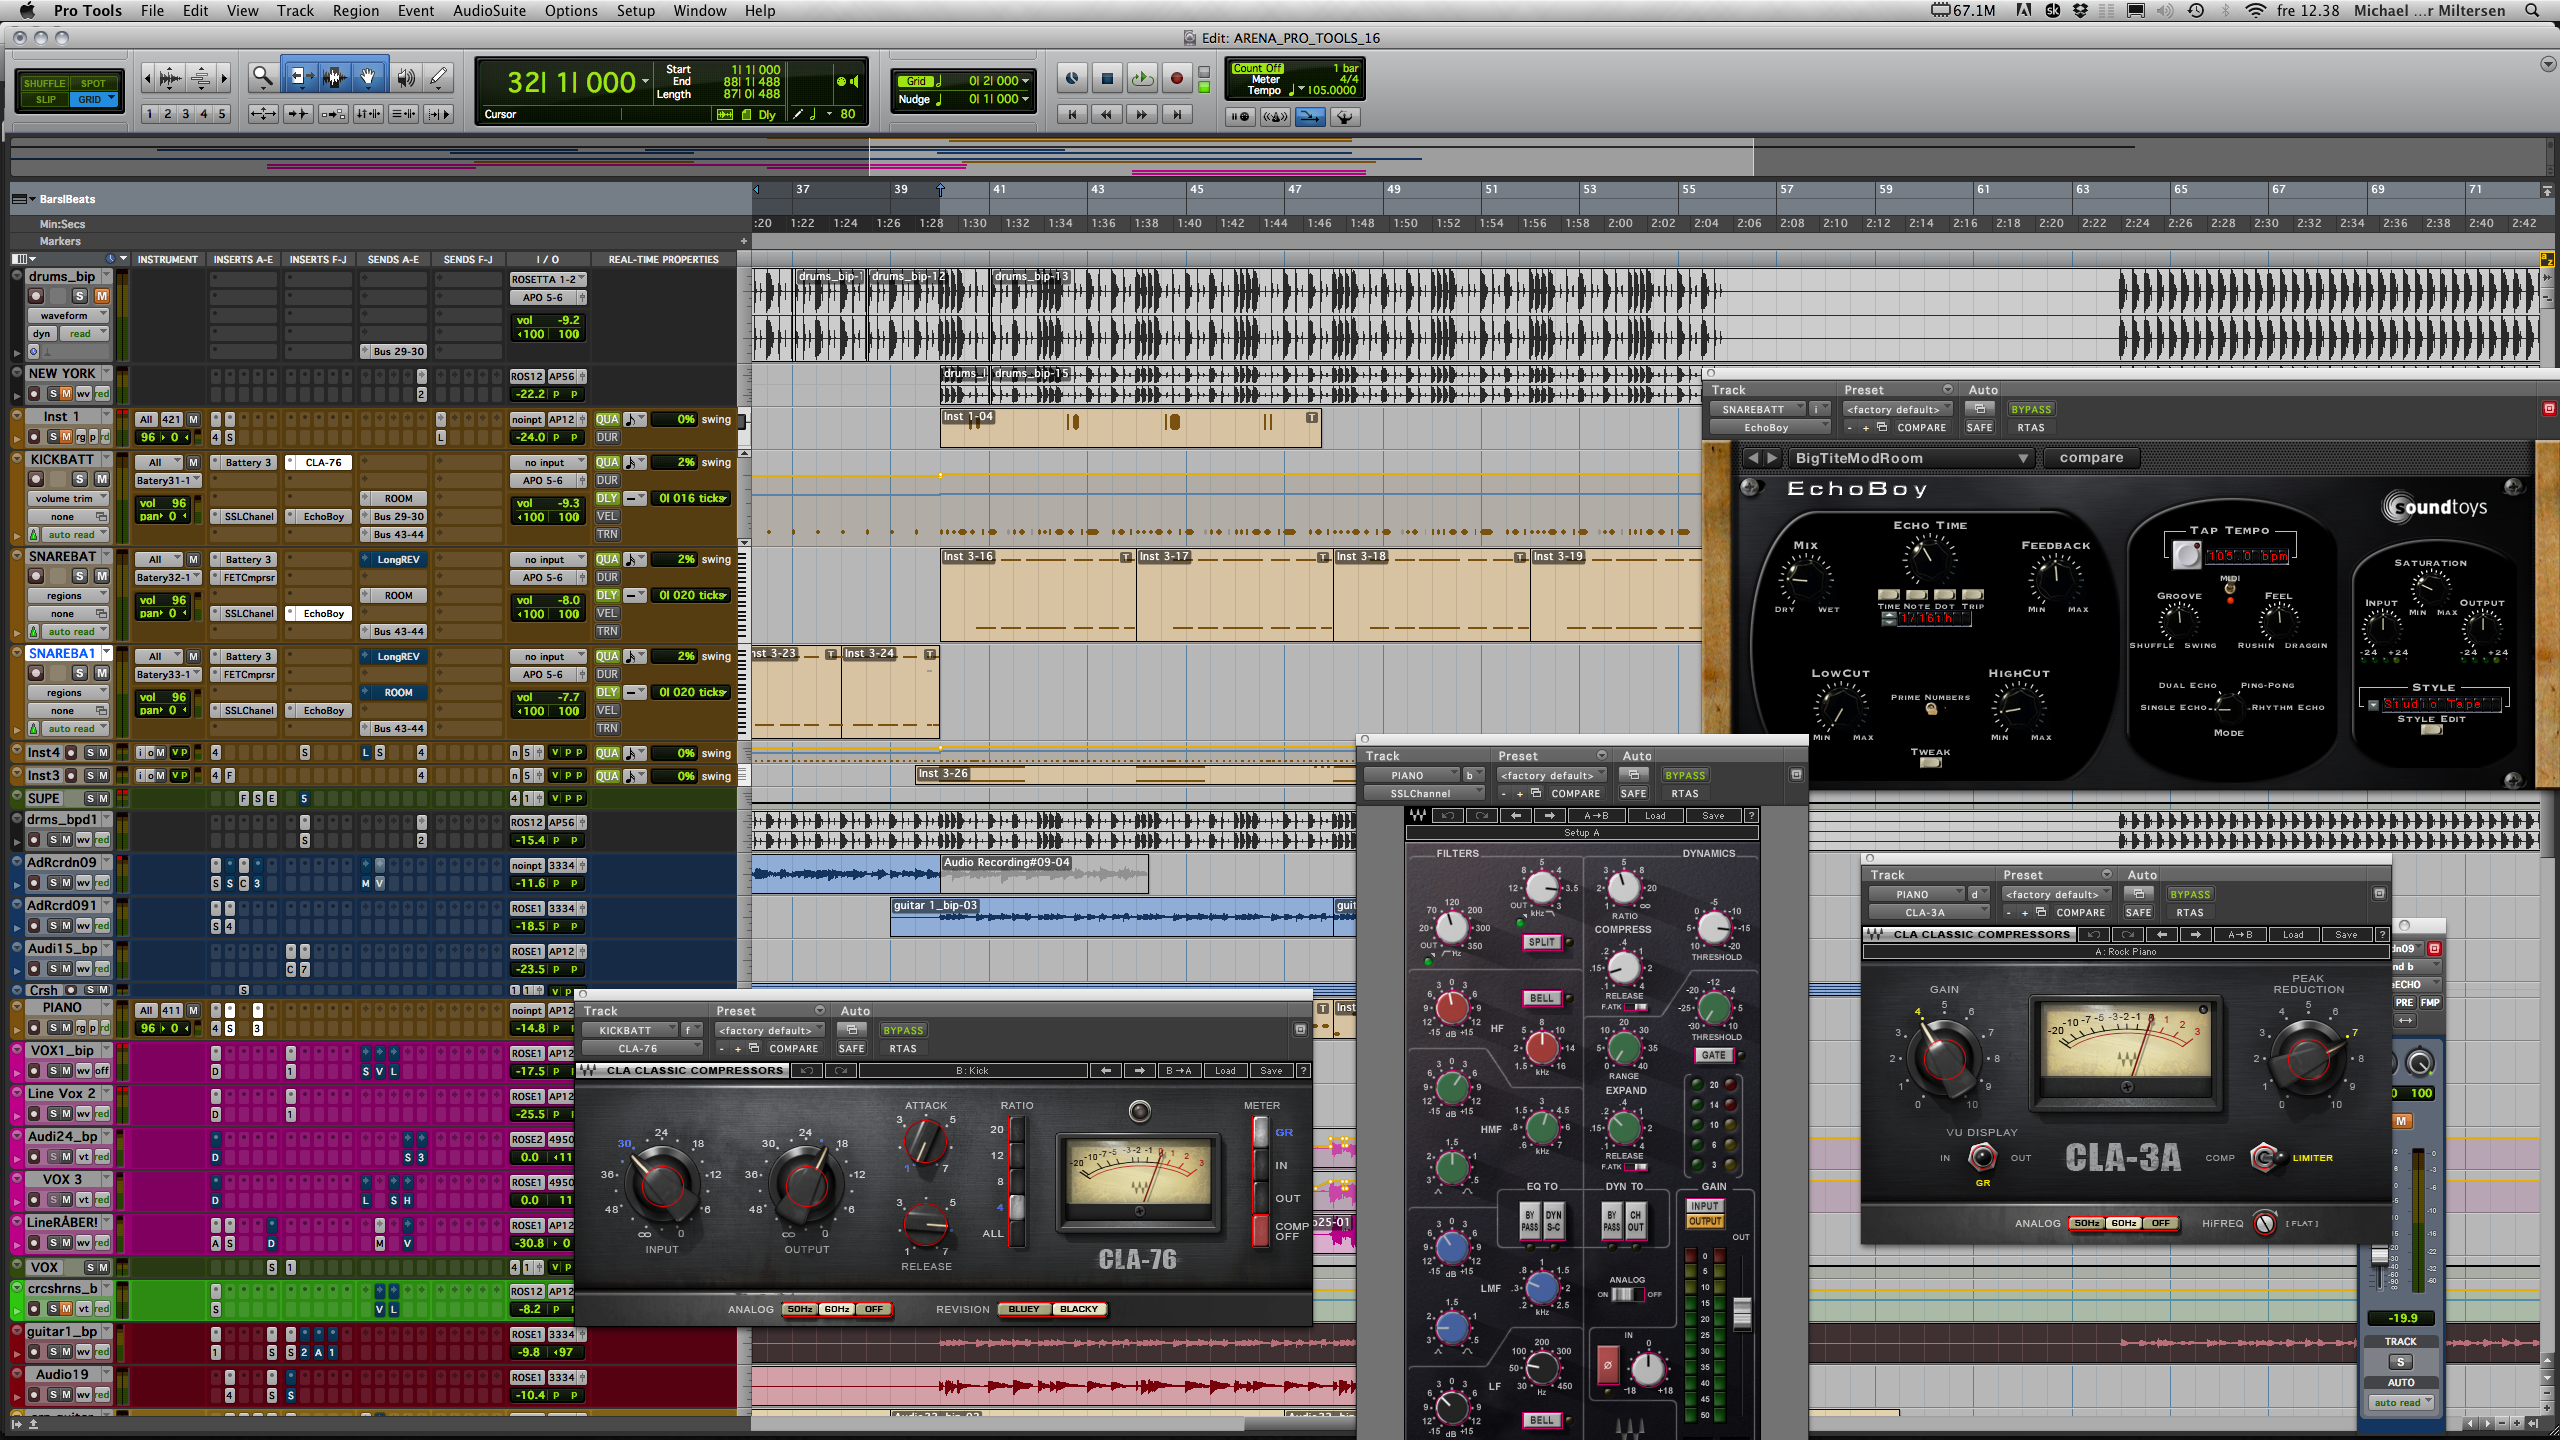Viewport: 2560px width, 1440px height.
Task: Click the main counter display 32|1|000
Action: tap(571, 82)
